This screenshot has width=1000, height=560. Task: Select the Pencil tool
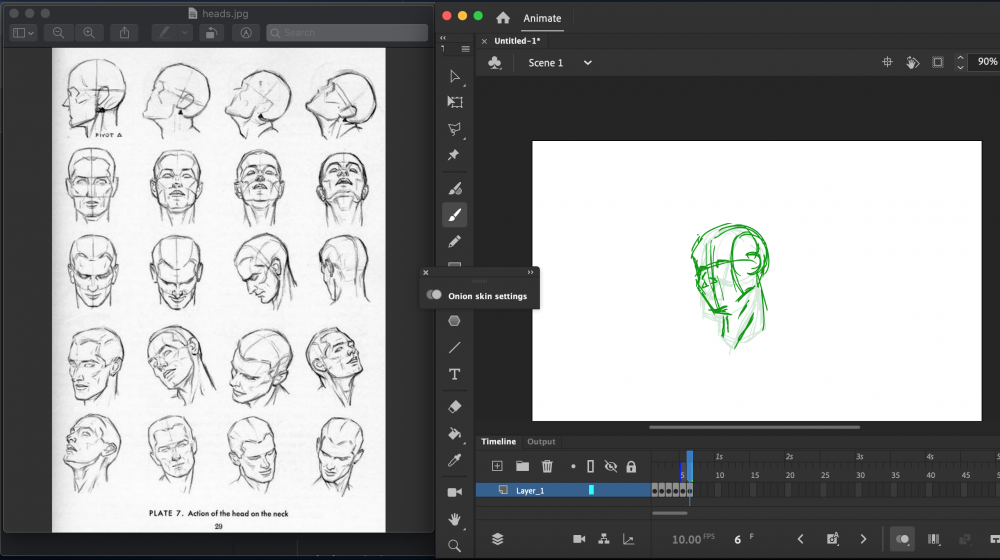pyautogui.click(x=455, y=242)
